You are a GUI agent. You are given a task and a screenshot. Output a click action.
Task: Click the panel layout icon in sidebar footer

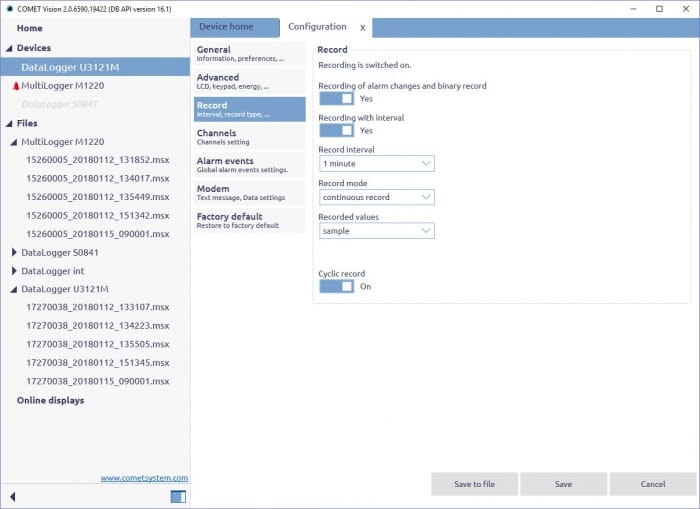coord(178,496)
